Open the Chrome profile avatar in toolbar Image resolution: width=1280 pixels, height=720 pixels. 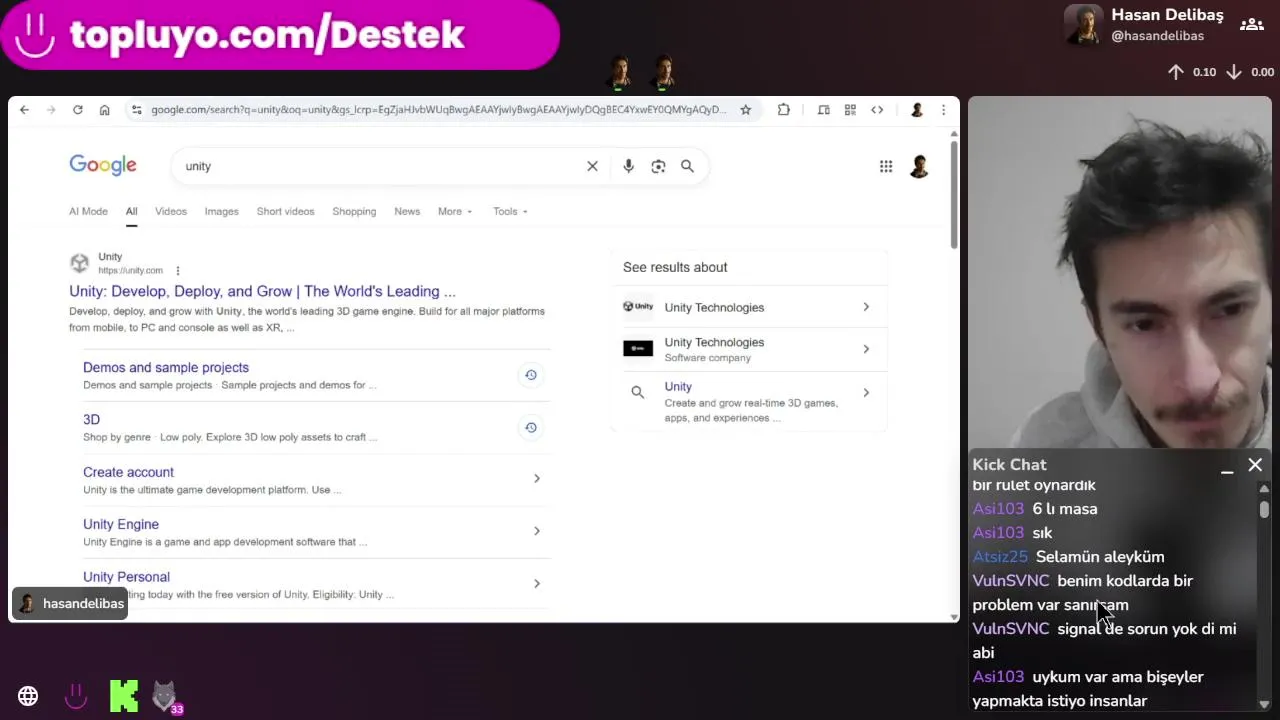coord(917,110)
